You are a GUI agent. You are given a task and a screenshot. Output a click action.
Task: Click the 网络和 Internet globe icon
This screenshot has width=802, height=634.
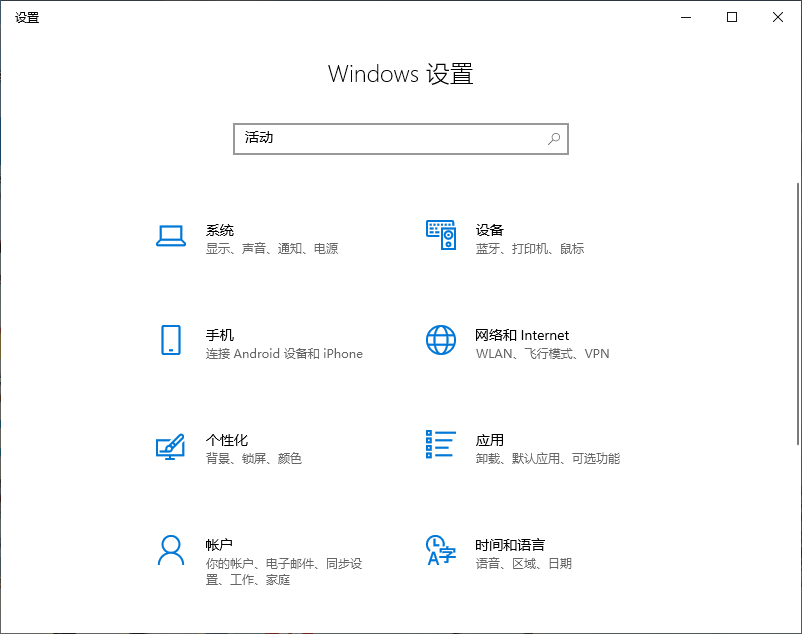coord(440,341)
